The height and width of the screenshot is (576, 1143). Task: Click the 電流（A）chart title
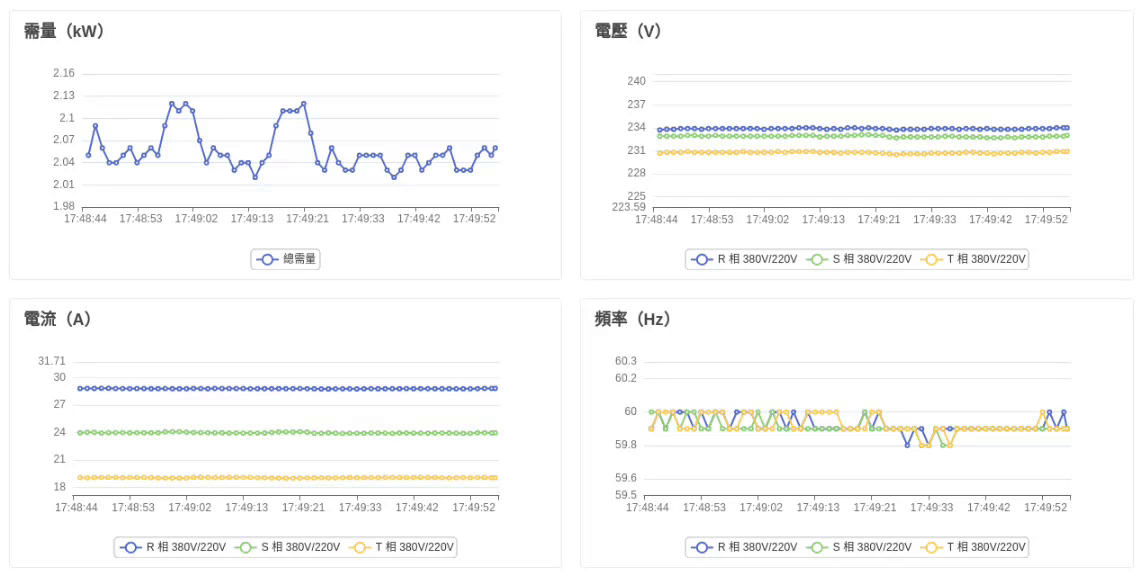click(x=58, y=319)
